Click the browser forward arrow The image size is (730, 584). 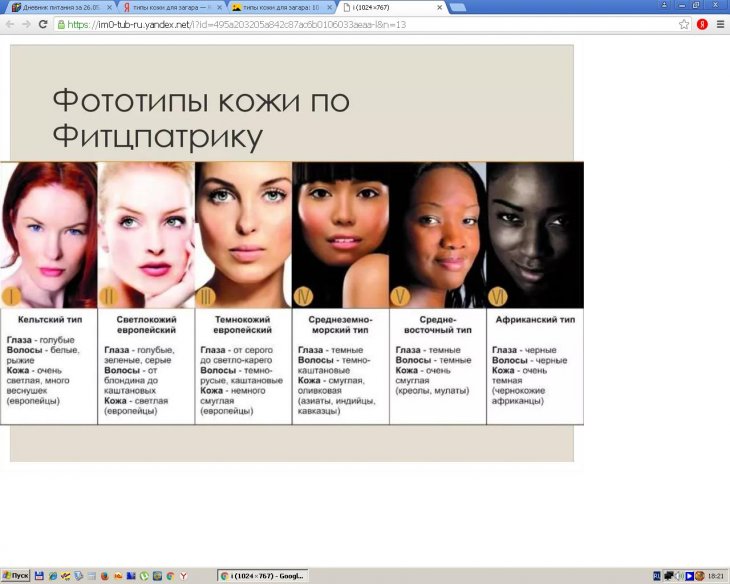[x=26, y=24]
